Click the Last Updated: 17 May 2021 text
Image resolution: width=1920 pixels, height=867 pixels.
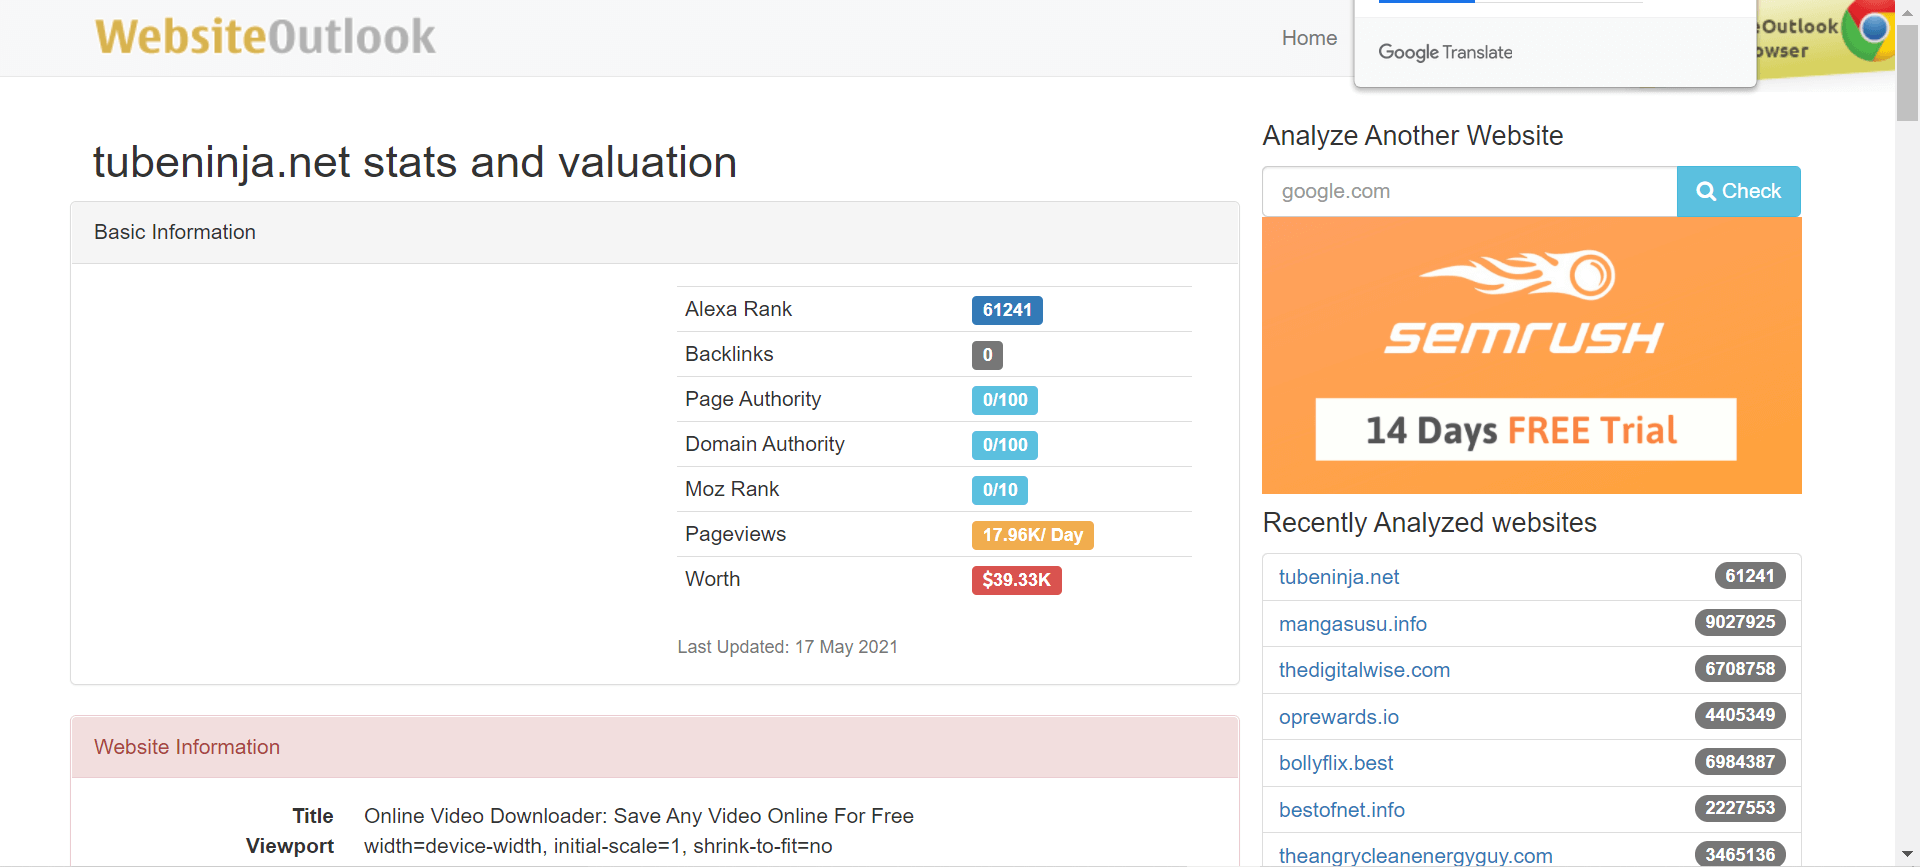pos(787,647)
